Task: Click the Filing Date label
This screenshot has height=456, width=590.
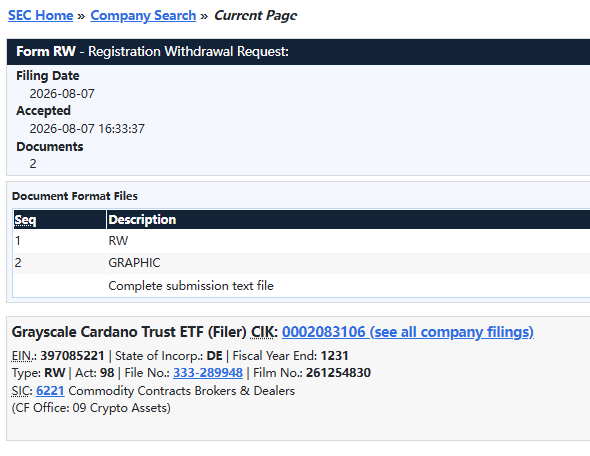Action: [x=48, y=76]
